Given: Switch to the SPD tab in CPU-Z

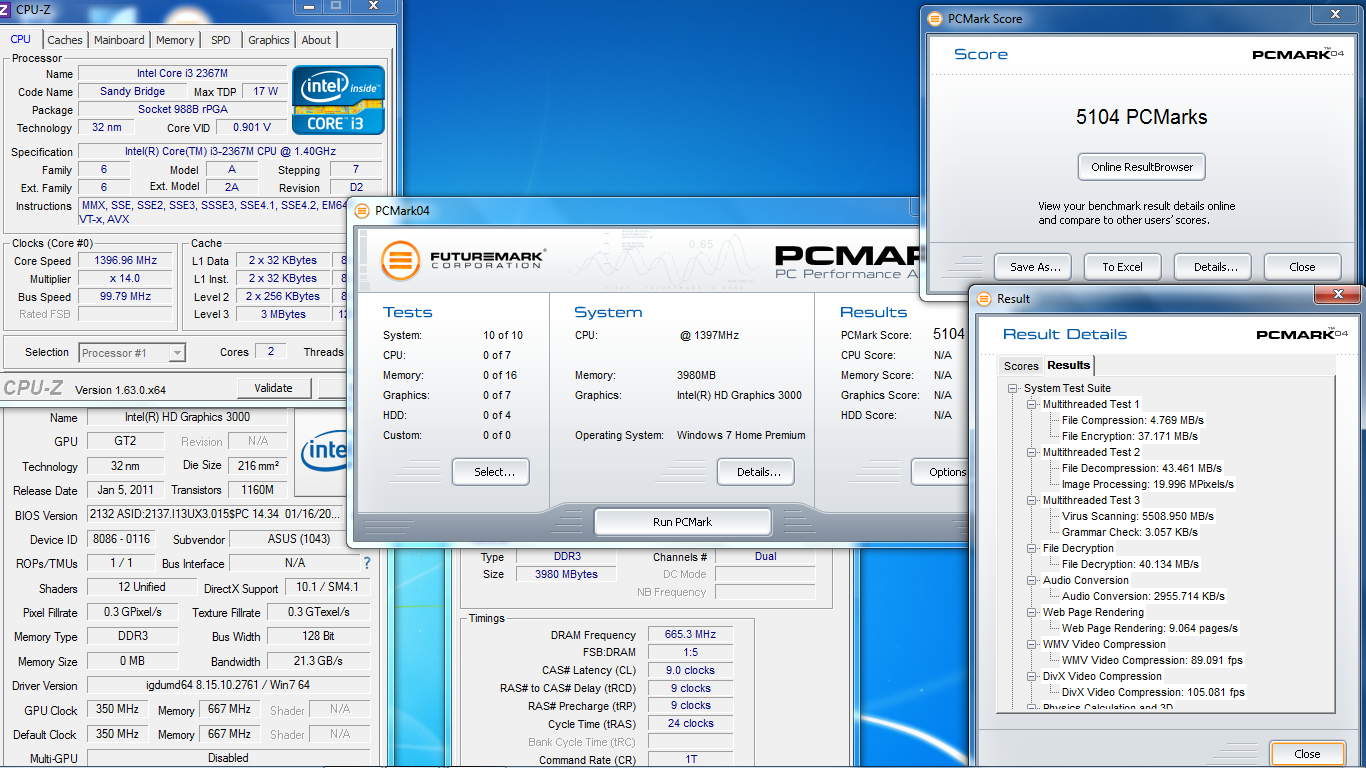Looking at the screenshot, I should (221, 40).
